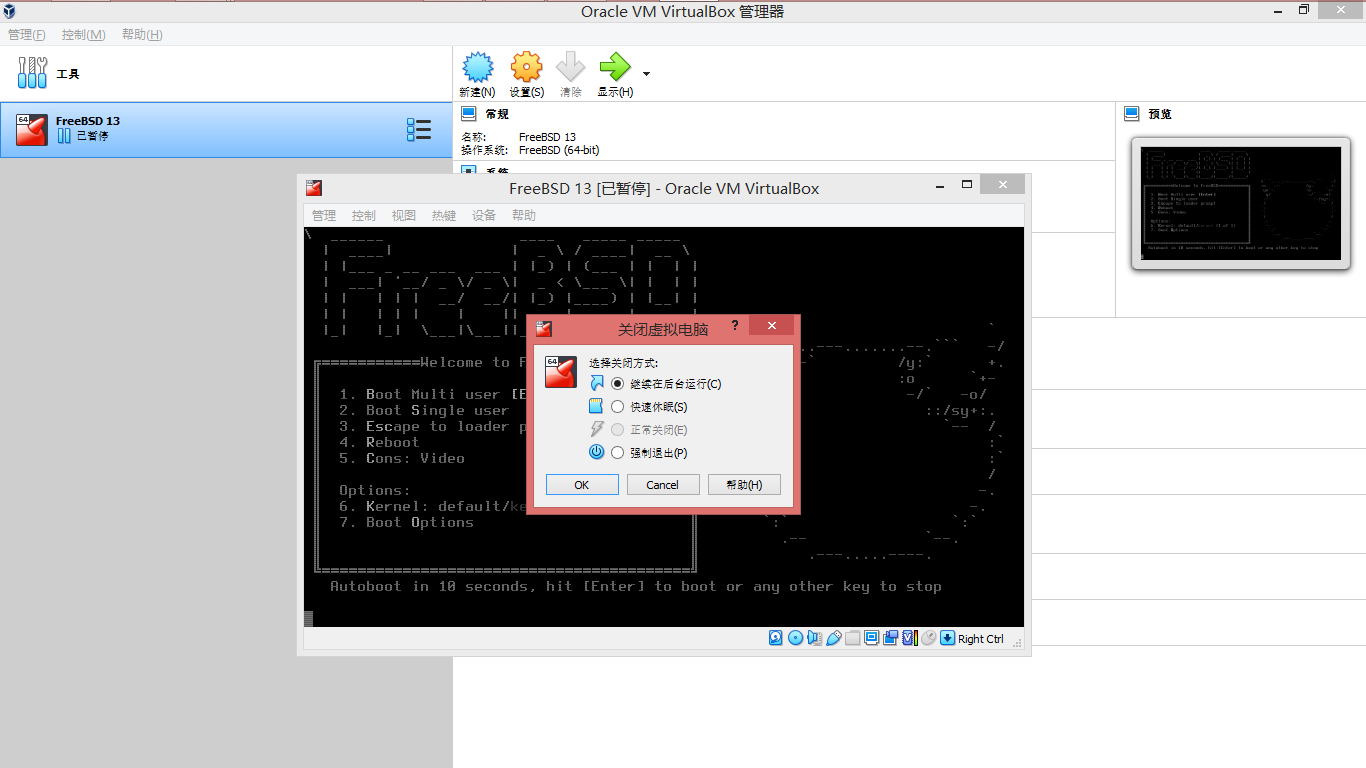Click the '已暂停' paused status text
This screenshot has width=1366, height=768.
[92, 136]
